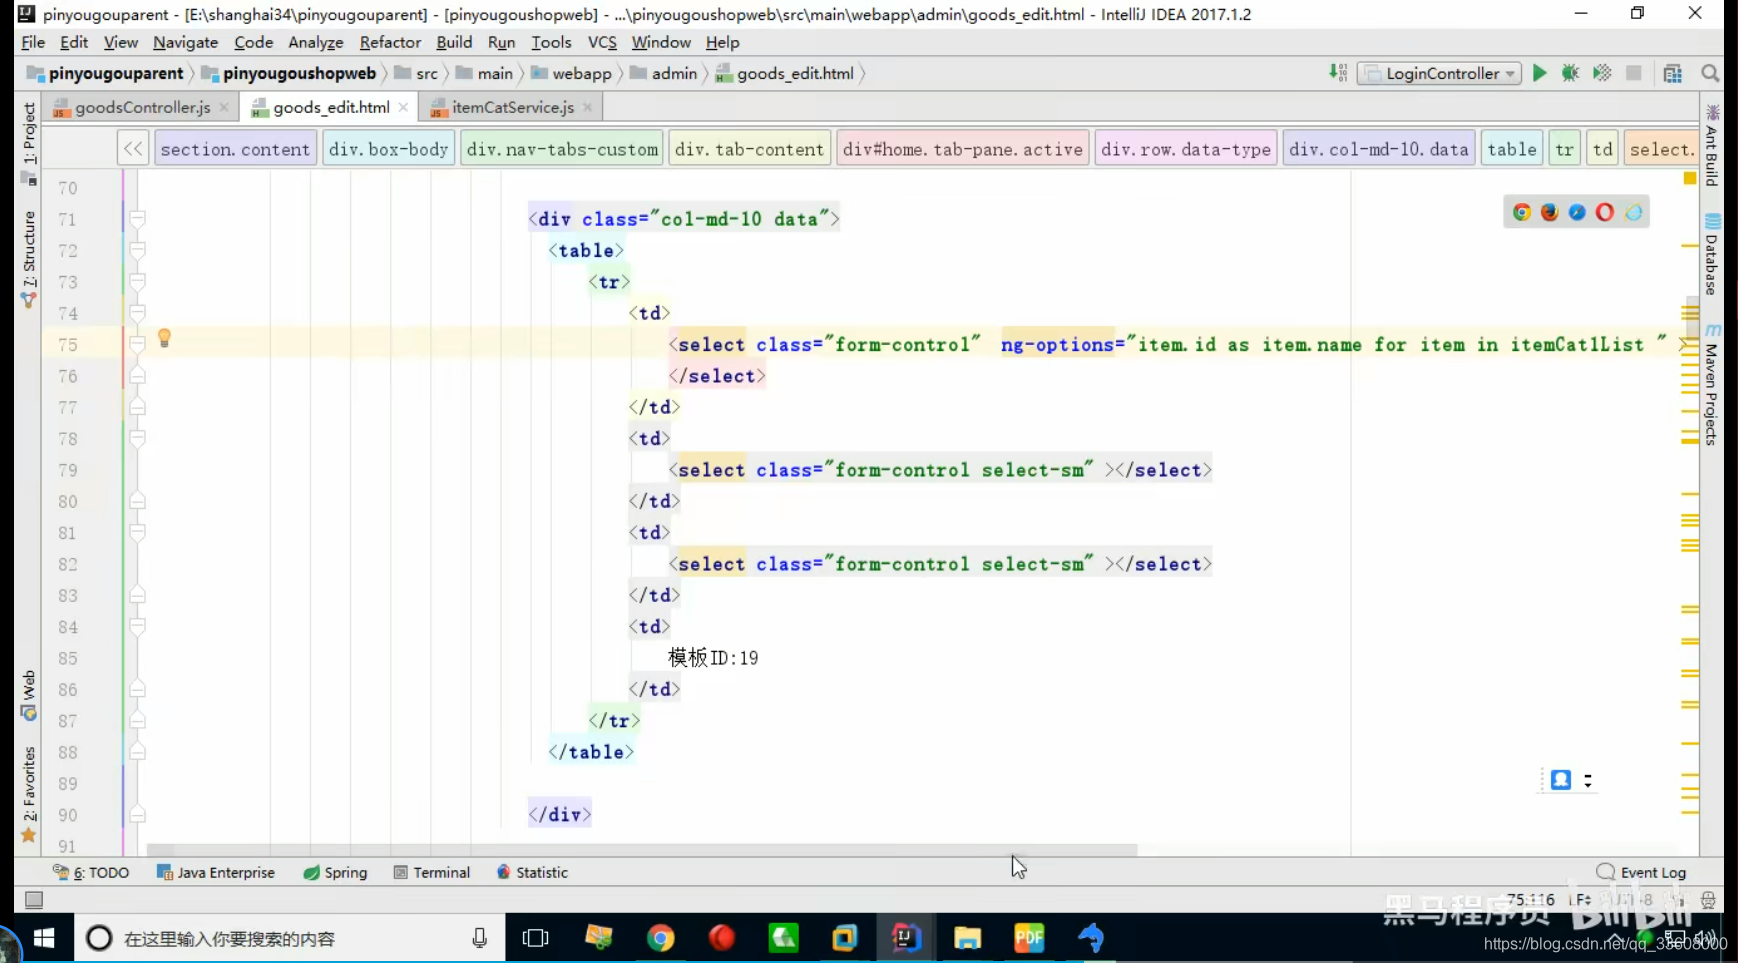This screenshot has height=963, width=1738.
Task: Open the VCS menu
Action: click(x=602, y=42)
